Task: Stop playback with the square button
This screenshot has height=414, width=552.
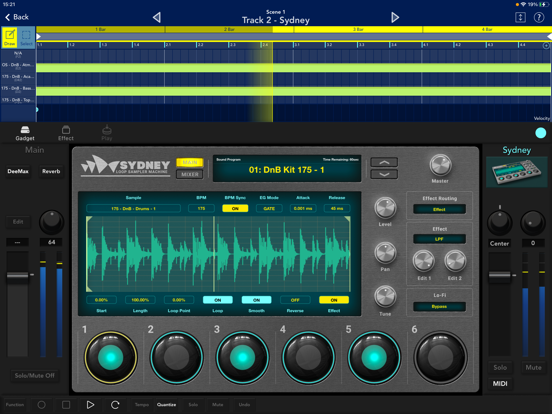Action: (66, 404)
